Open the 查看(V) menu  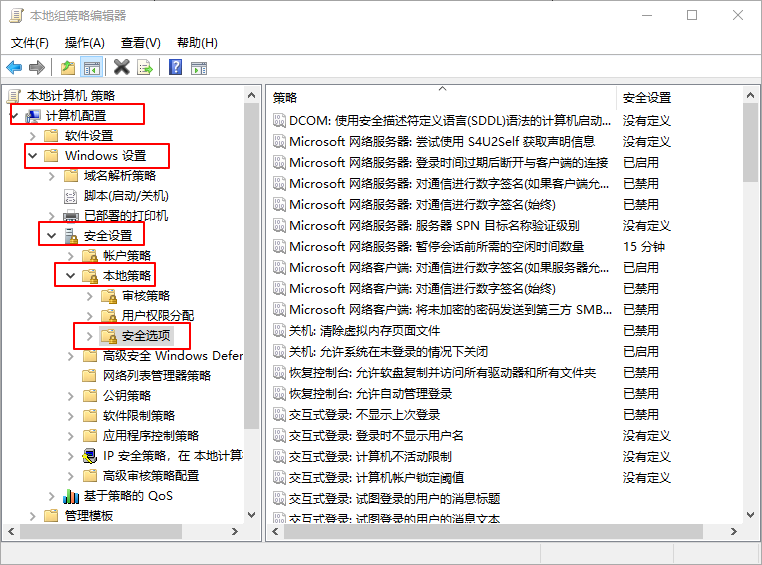point(140,42)
